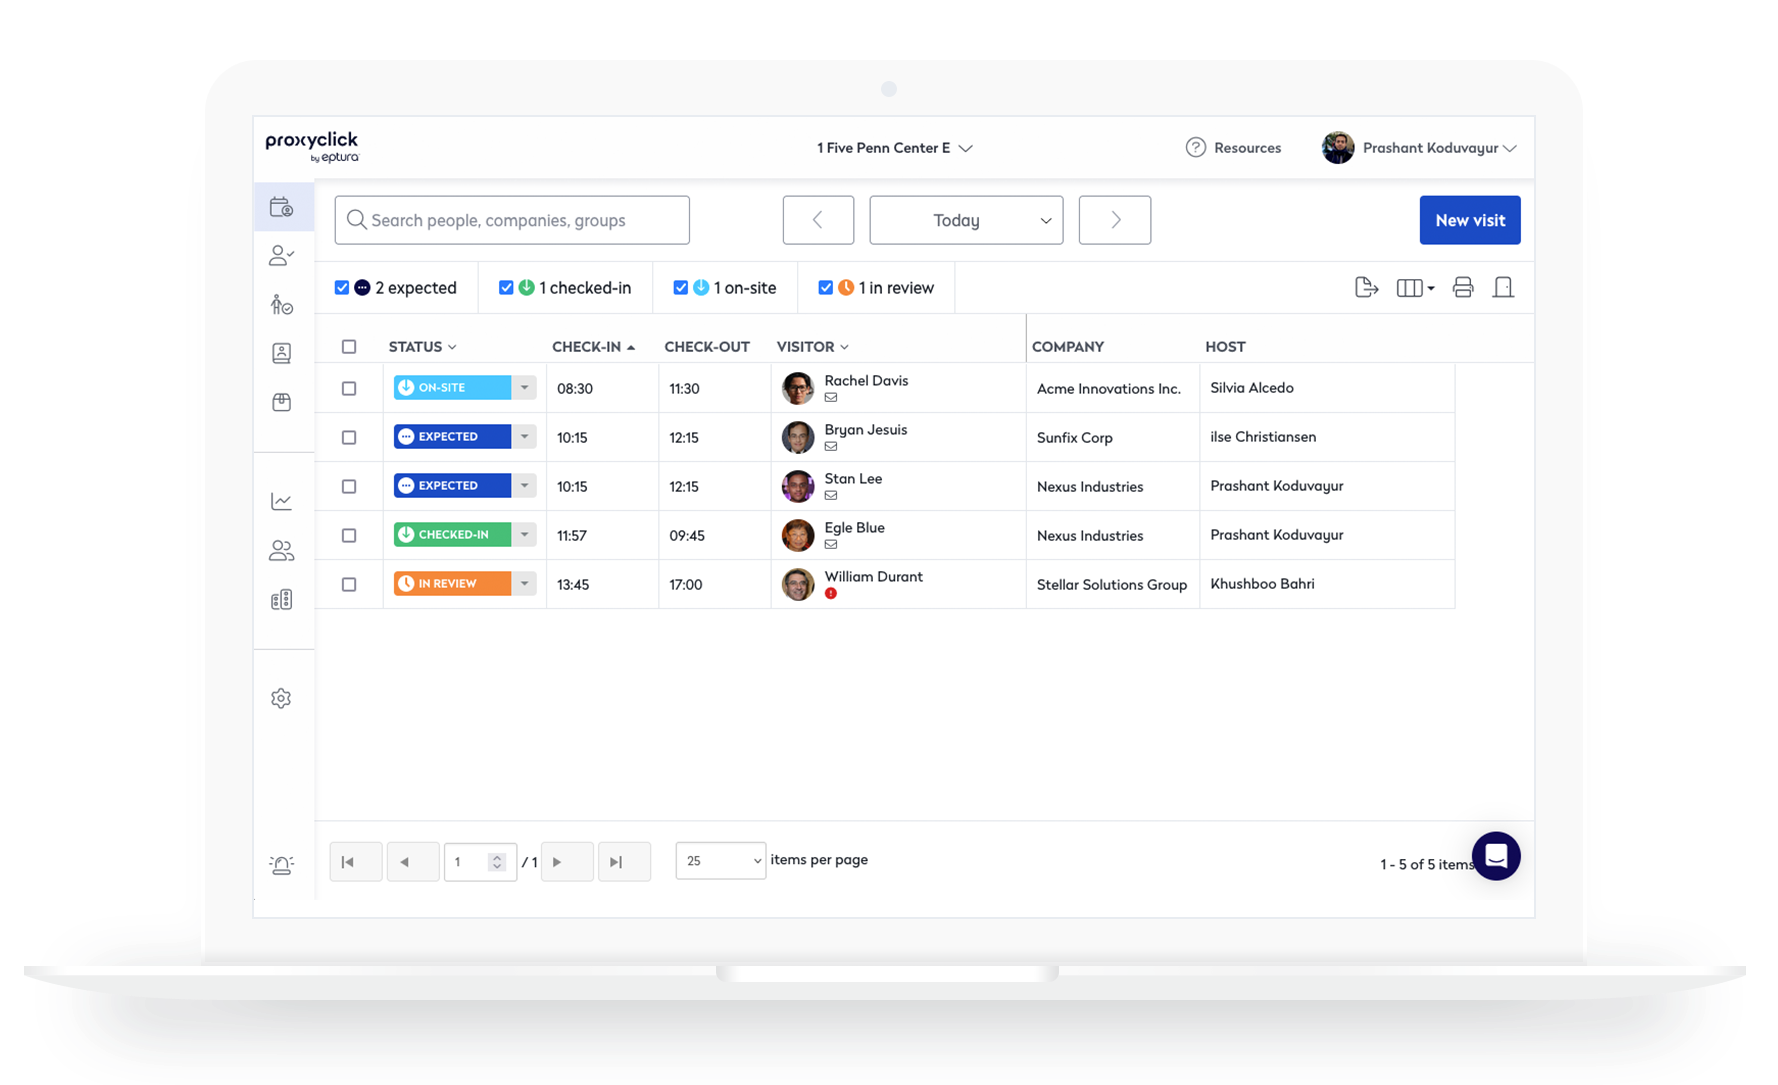
Task: Click the print visitor list icon
Action: pyautogui.click(x=1463, y=287)
